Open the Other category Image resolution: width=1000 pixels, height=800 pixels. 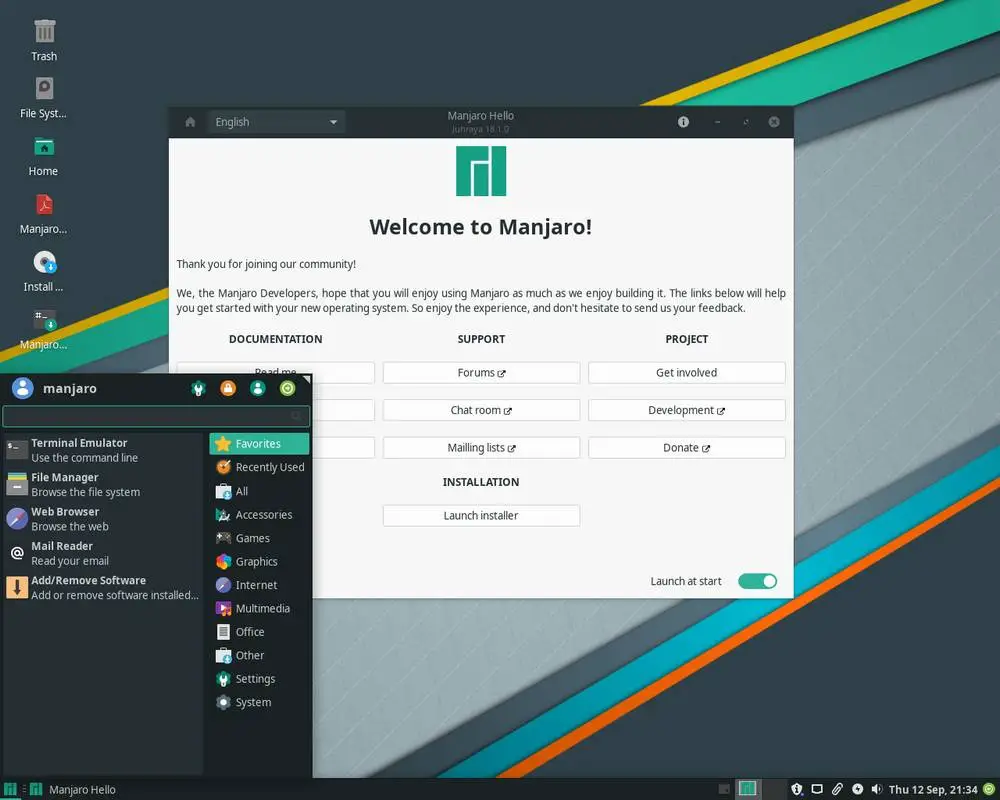(259, 655)
